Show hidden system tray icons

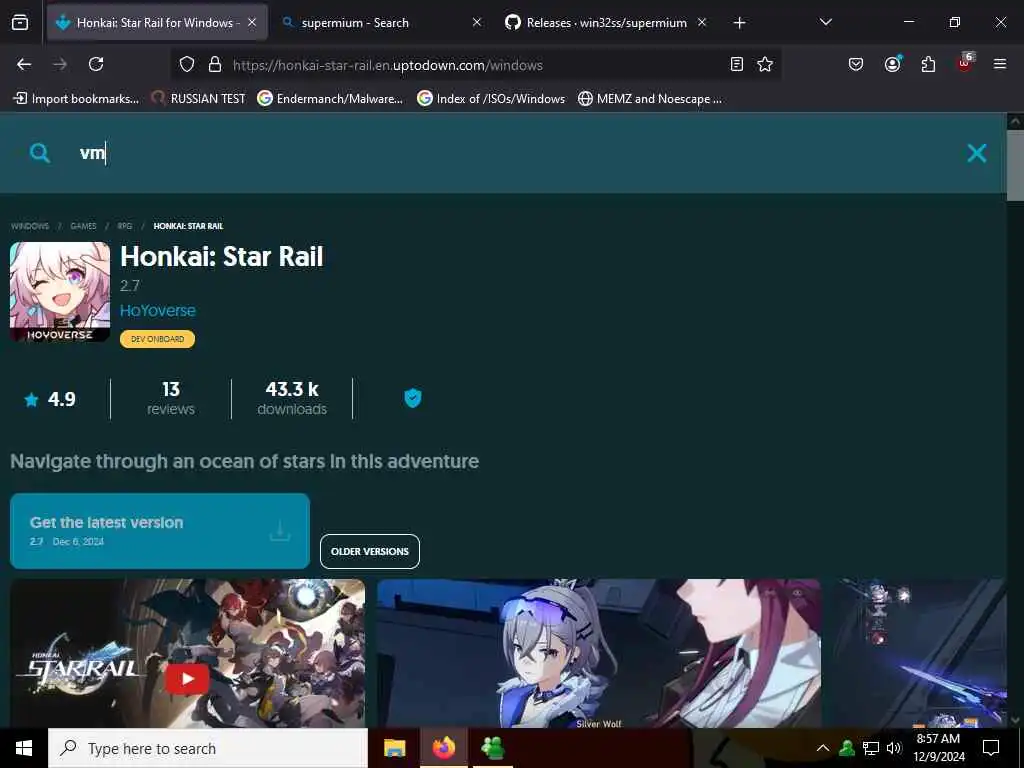[x=823, y=748]
